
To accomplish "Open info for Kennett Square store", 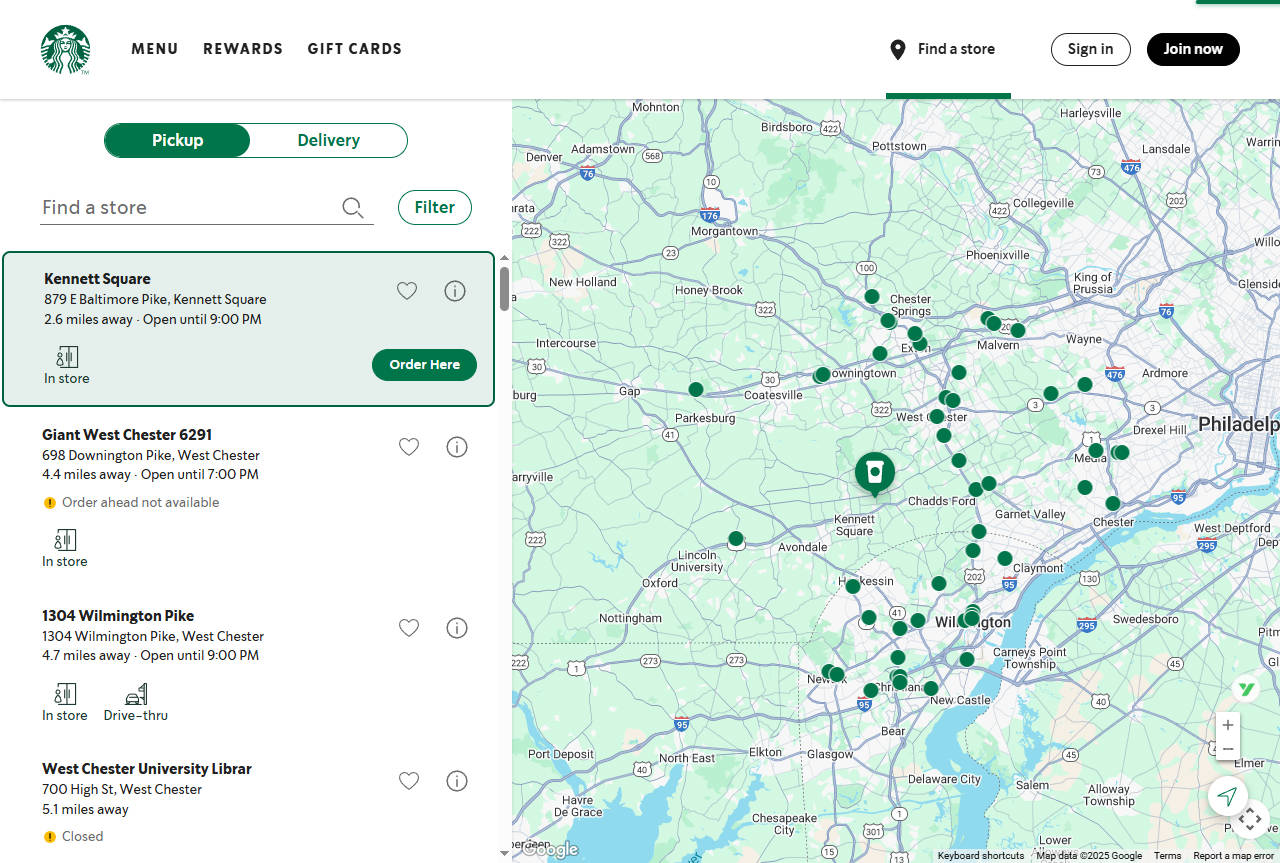I will [455, 291].
